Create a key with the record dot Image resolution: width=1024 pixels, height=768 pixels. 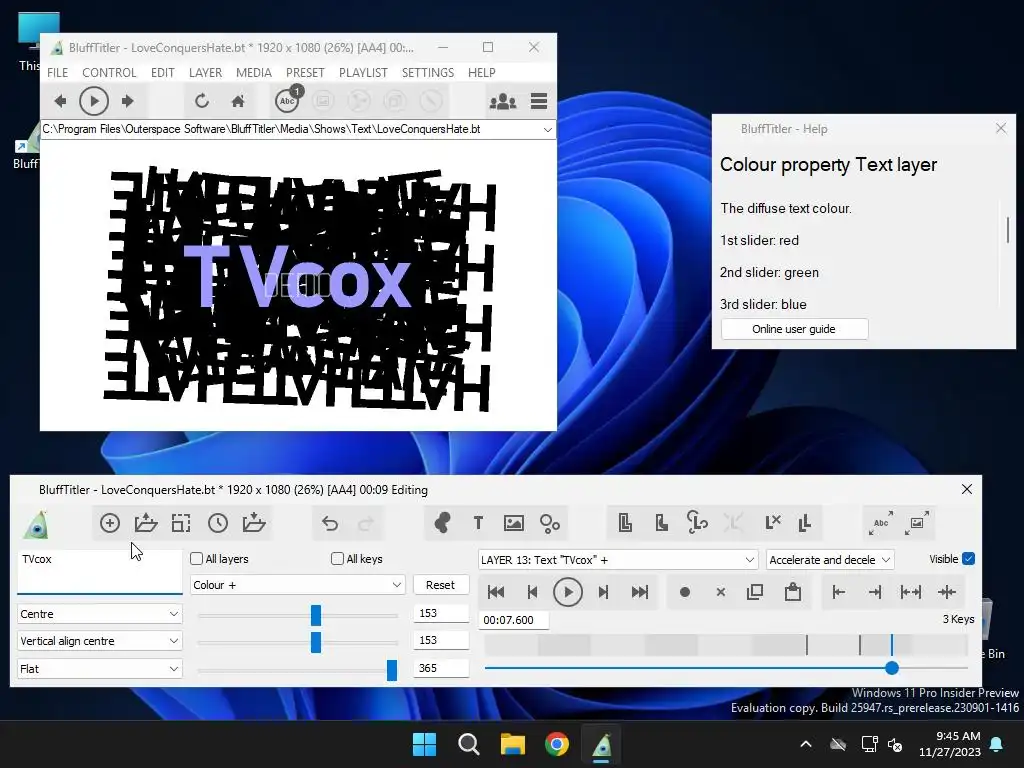click(684, 592)
